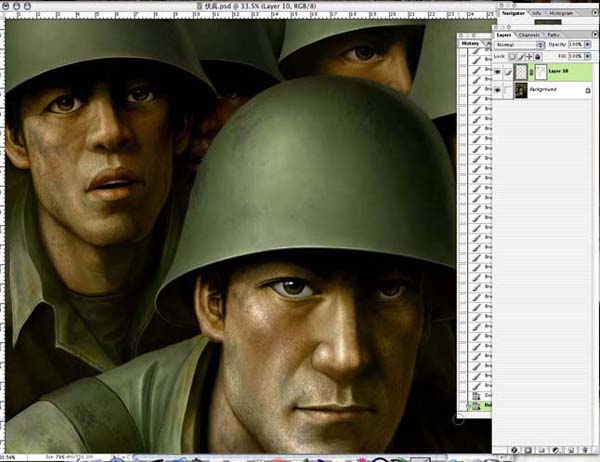Delete layer trash icon in Layers panel
This screenshot has width=600, height=462.
(584, 451)
